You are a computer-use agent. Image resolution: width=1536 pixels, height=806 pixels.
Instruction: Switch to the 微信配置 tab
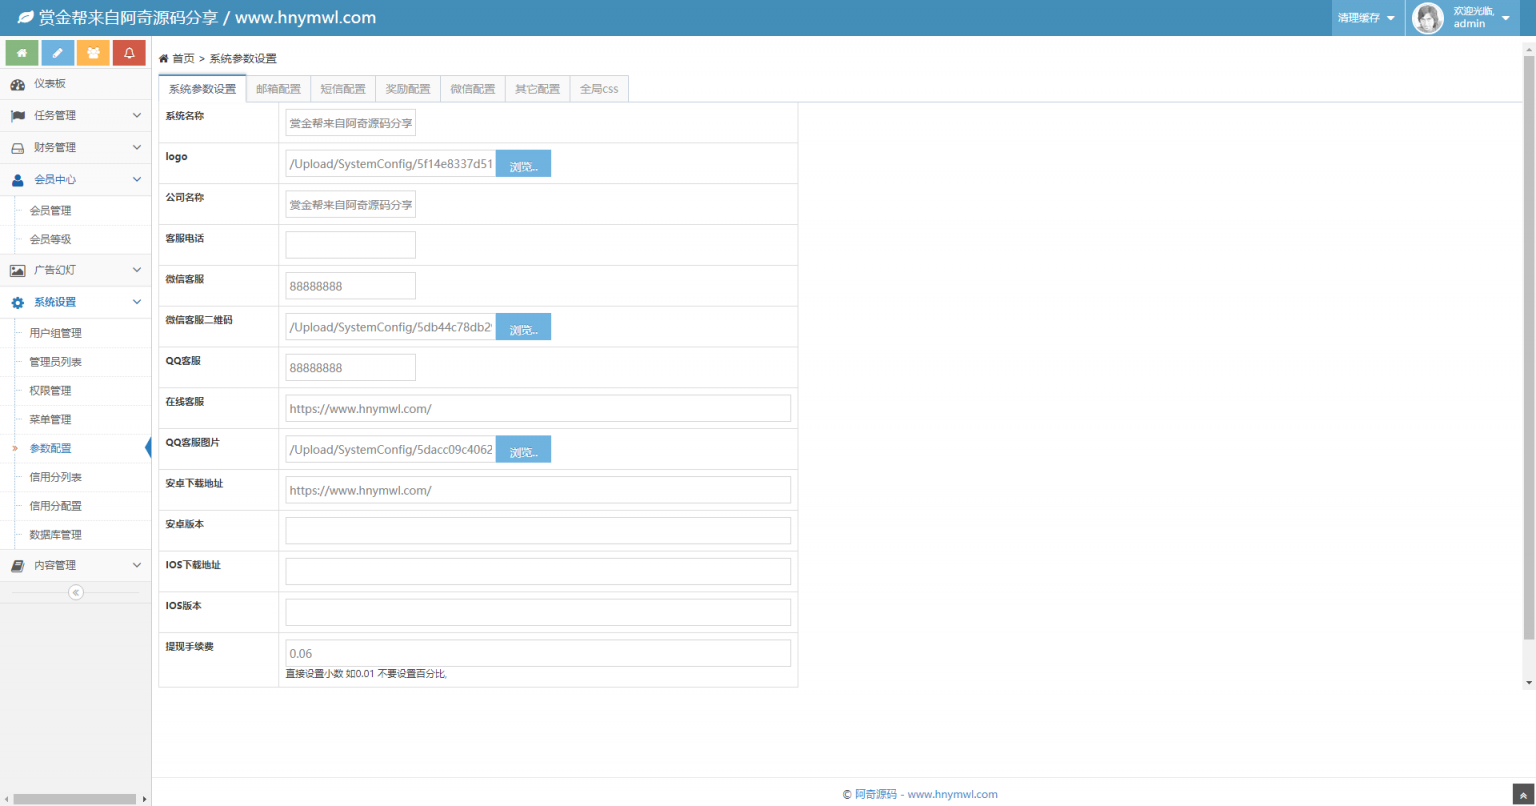[472, 89]
